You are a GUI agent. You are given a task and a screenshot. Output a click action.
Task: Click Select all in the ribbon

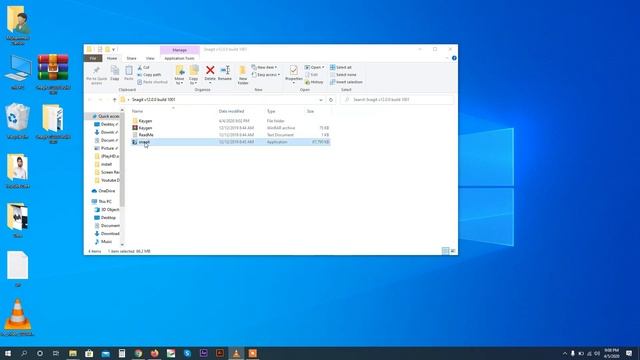[x=341, y=67]
